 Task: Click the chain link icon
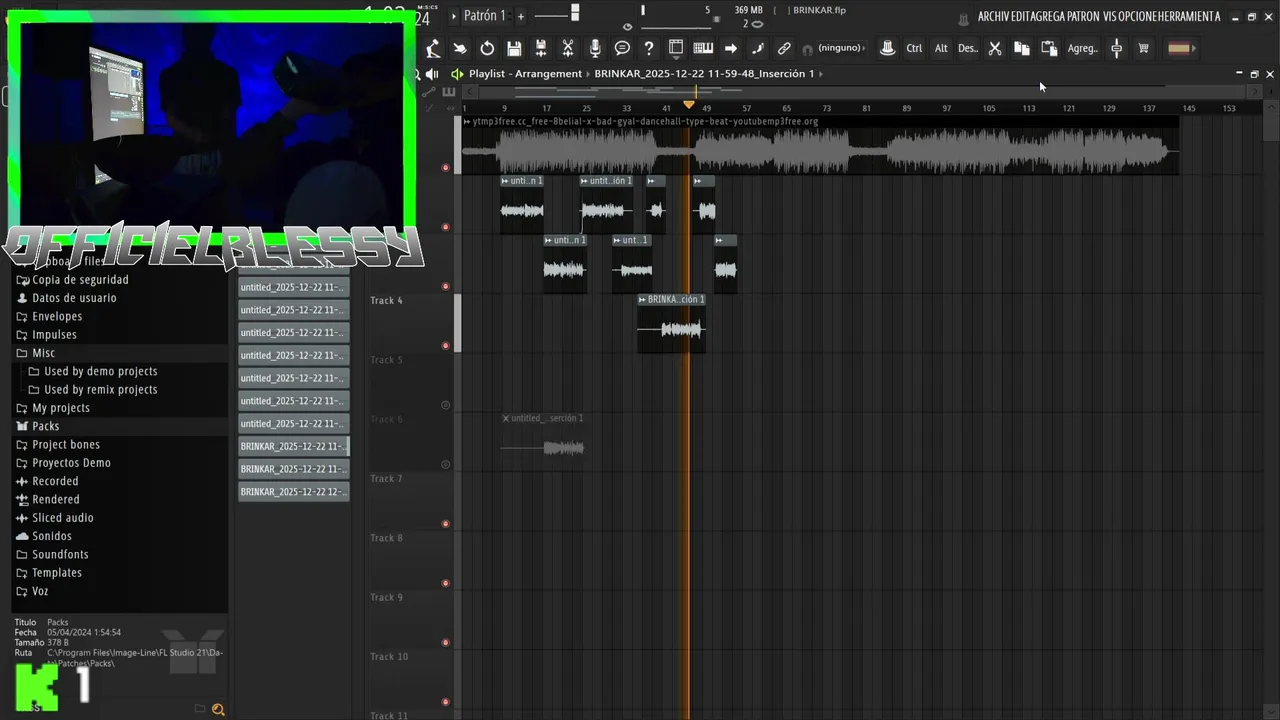pos(784,48)
